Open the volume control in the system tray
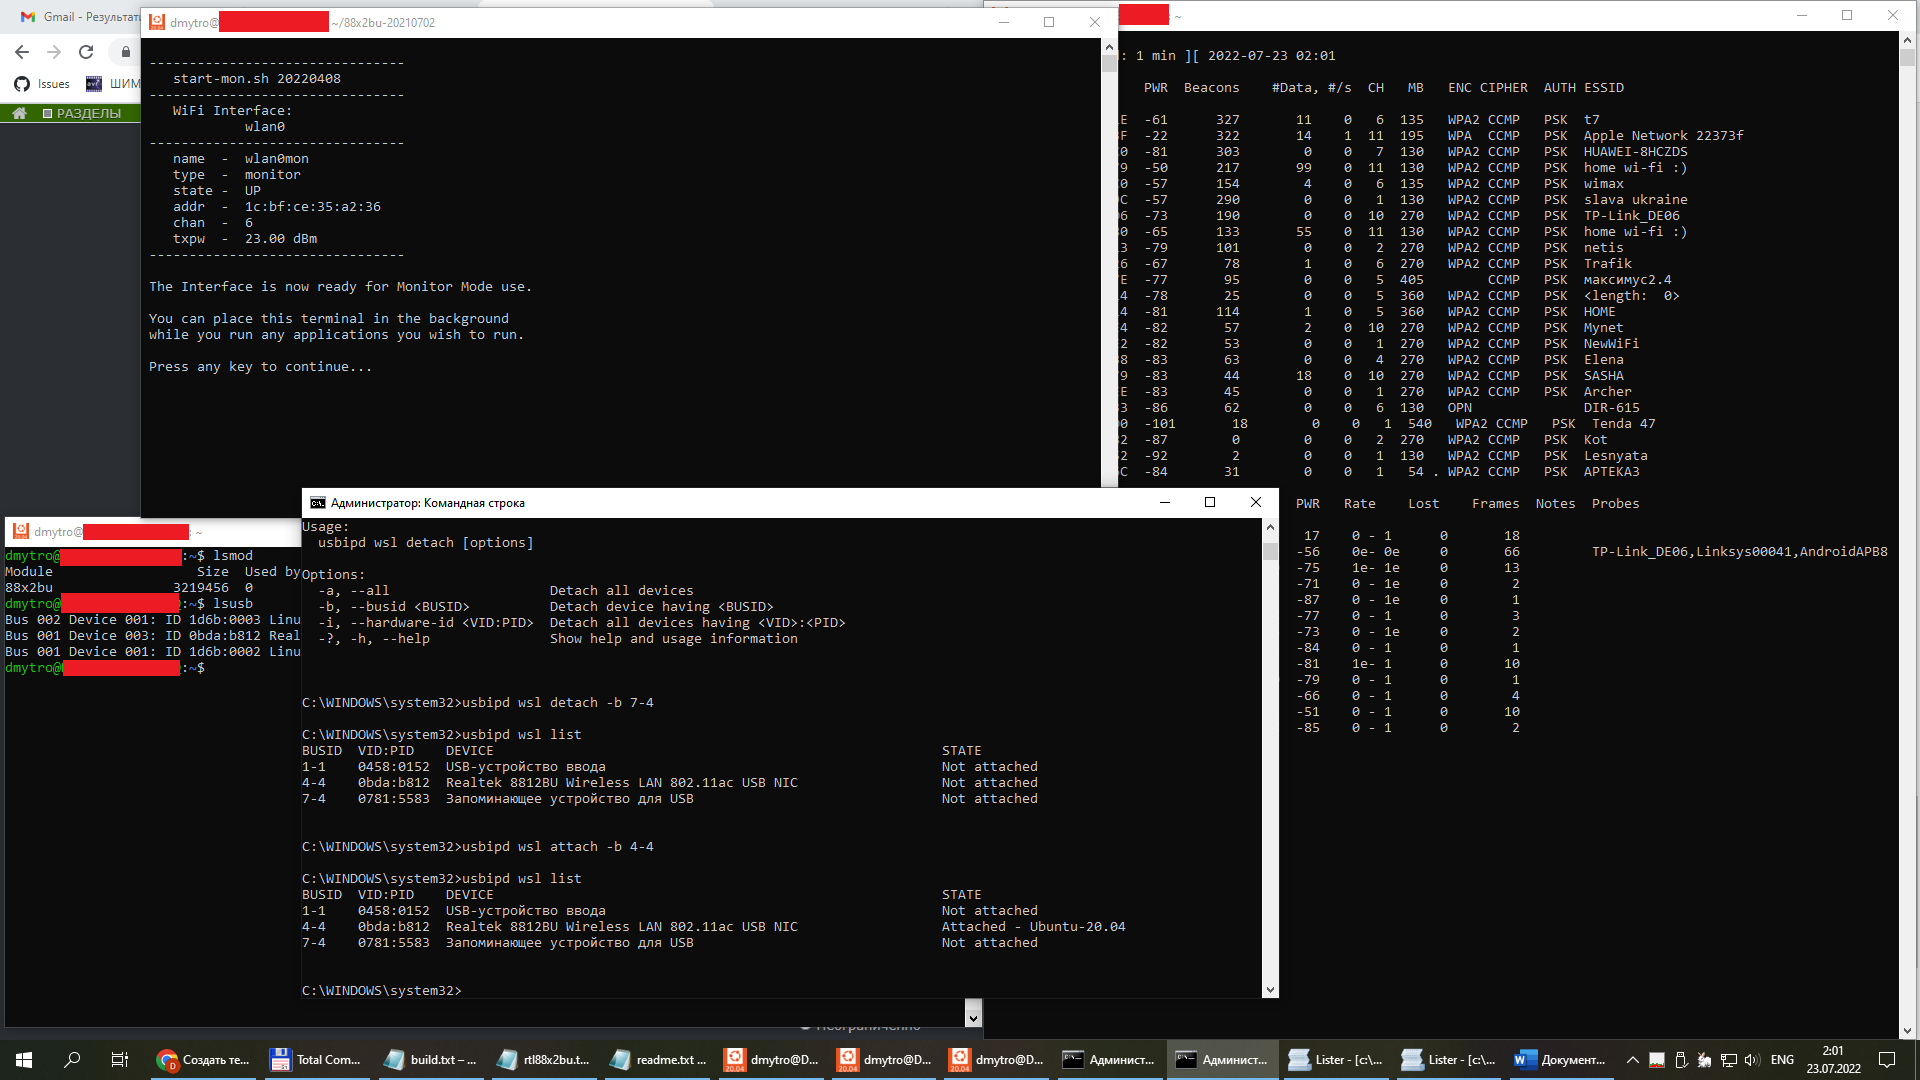 (x=1751, y=1060)
